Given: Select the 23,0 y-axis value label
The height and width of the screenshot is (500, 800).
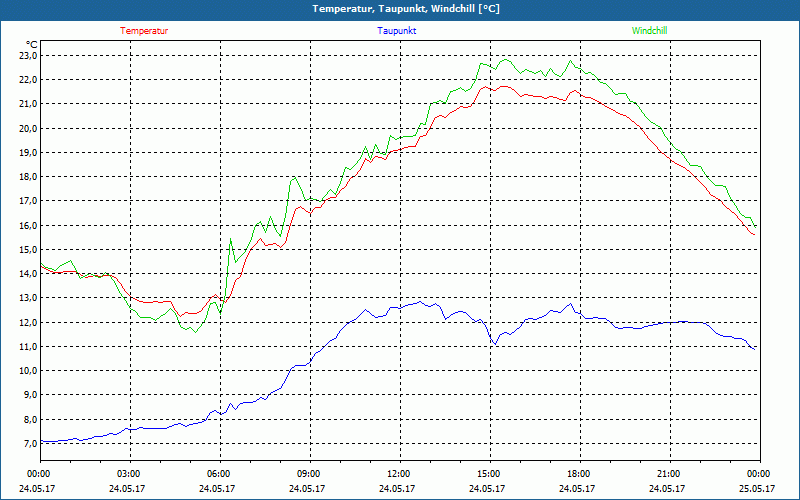Looking at the screenshot, I should (26, 56).
